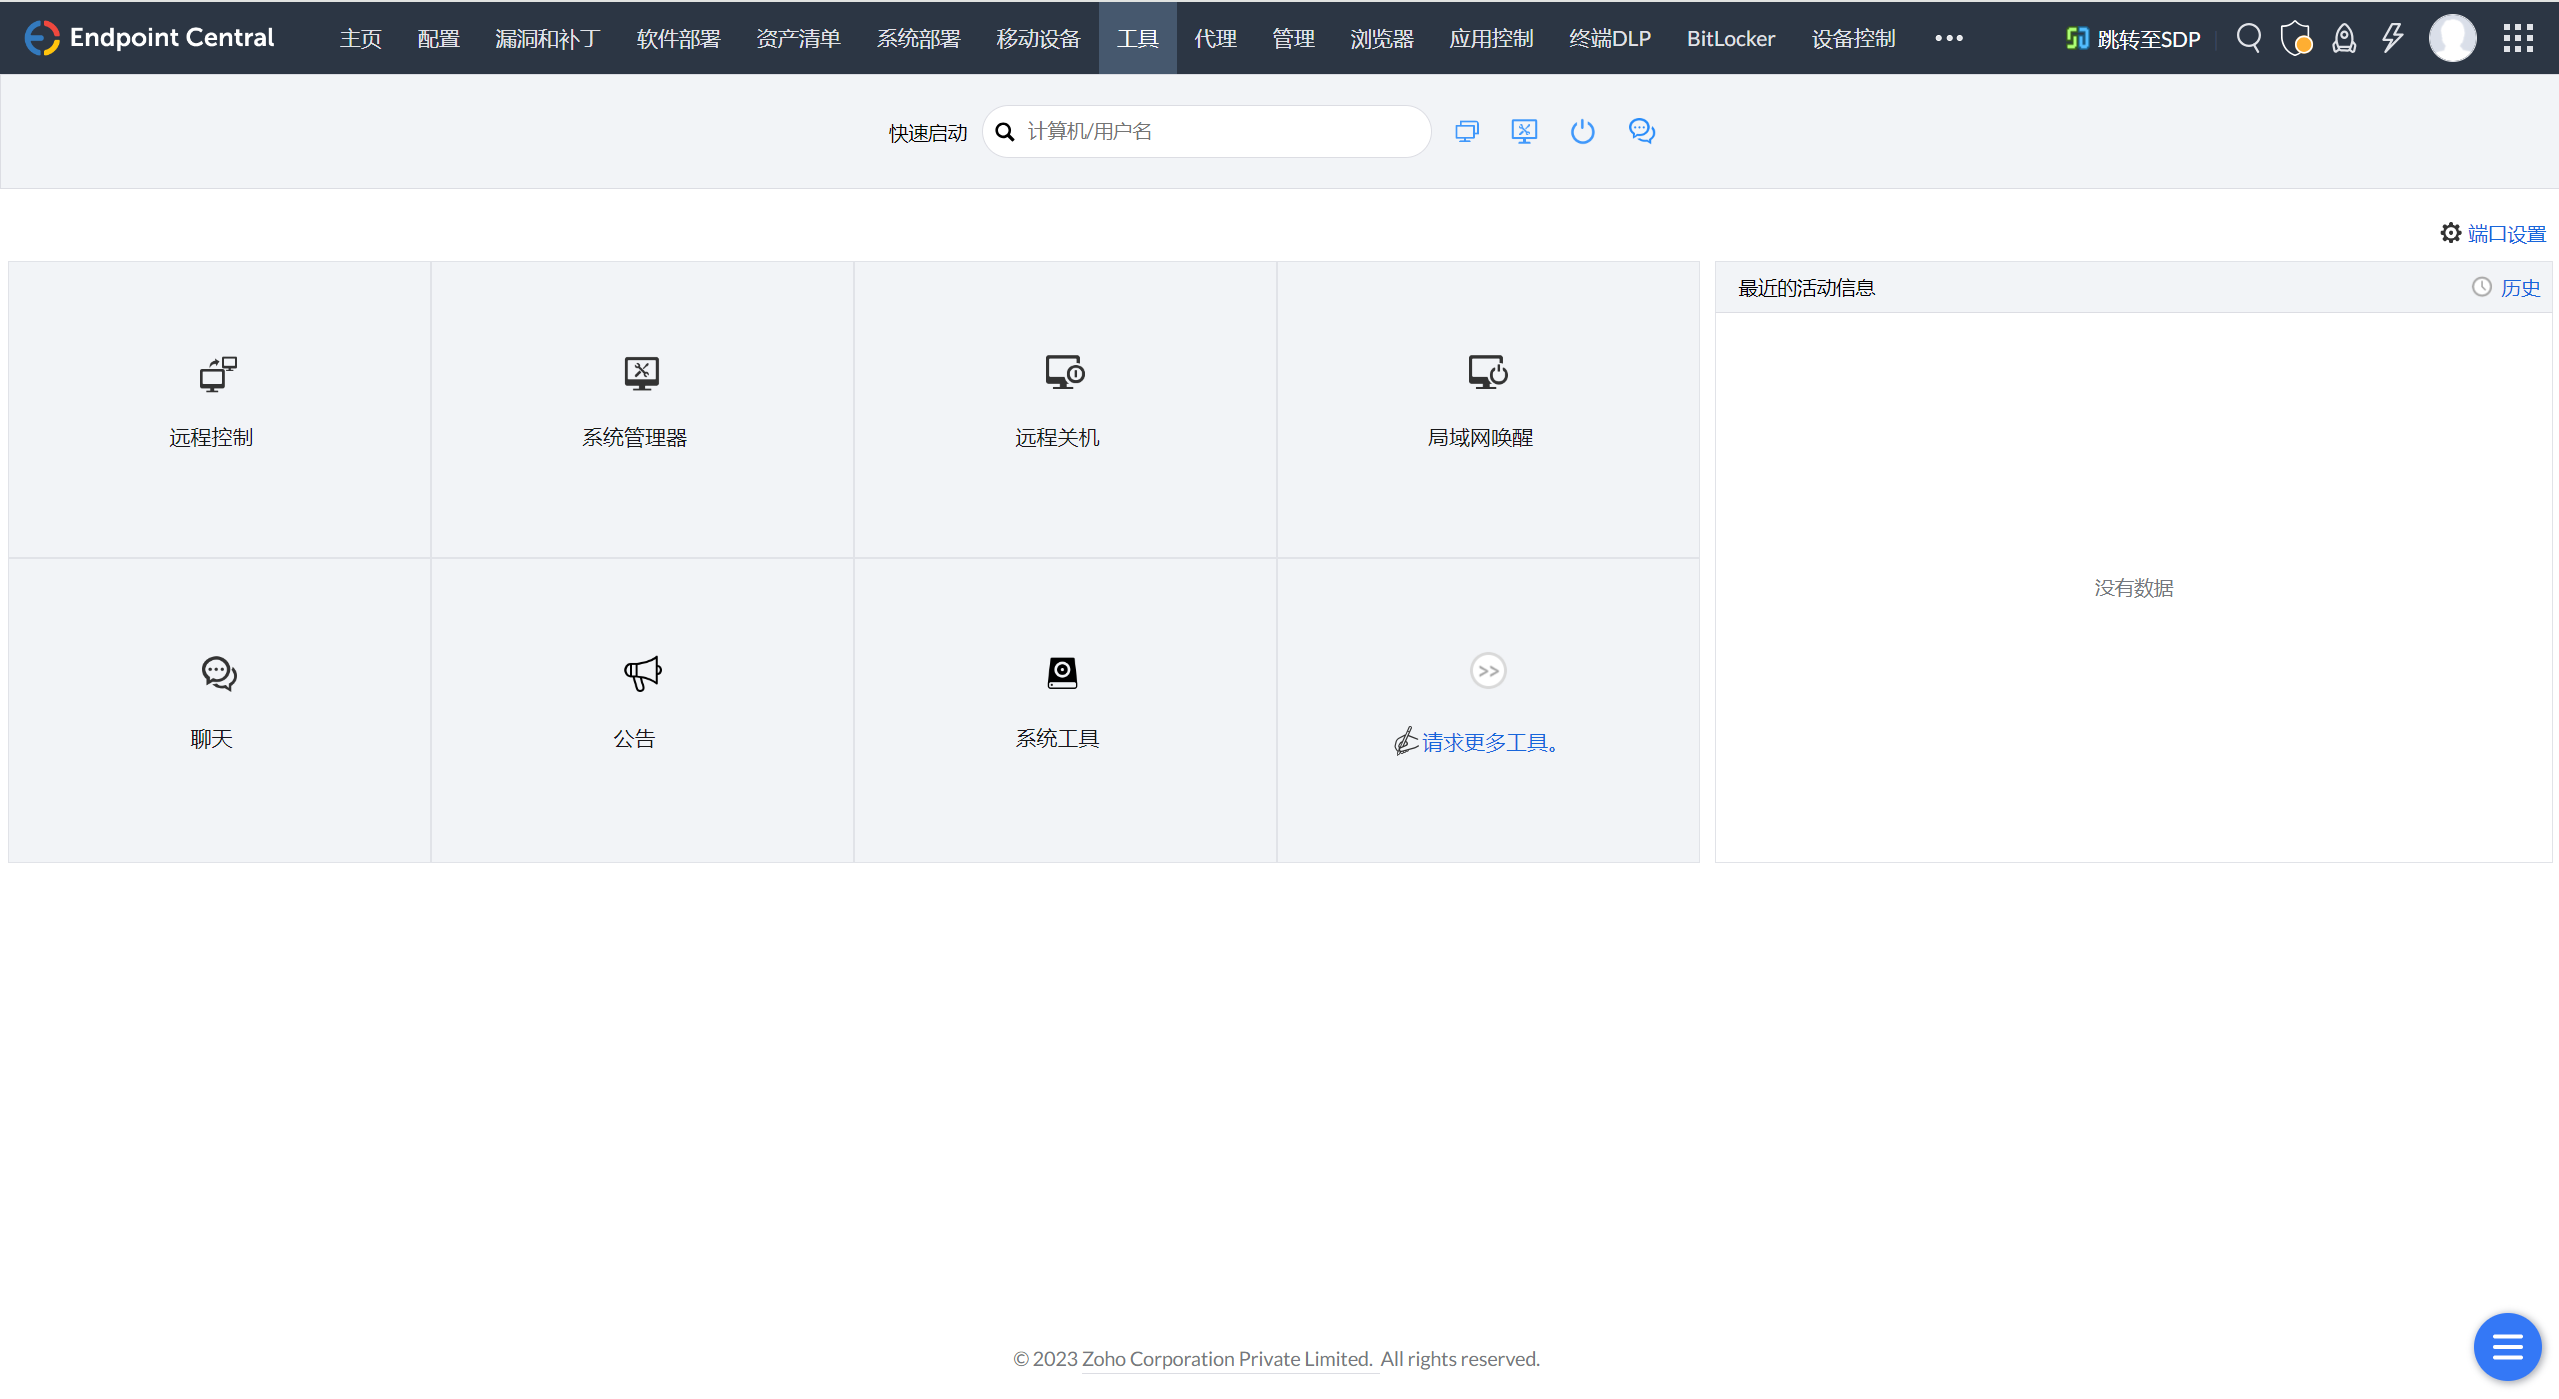Open 端口设置 port settings
This screenshot has height=1399, width=2559.
tap(2503, 231)
